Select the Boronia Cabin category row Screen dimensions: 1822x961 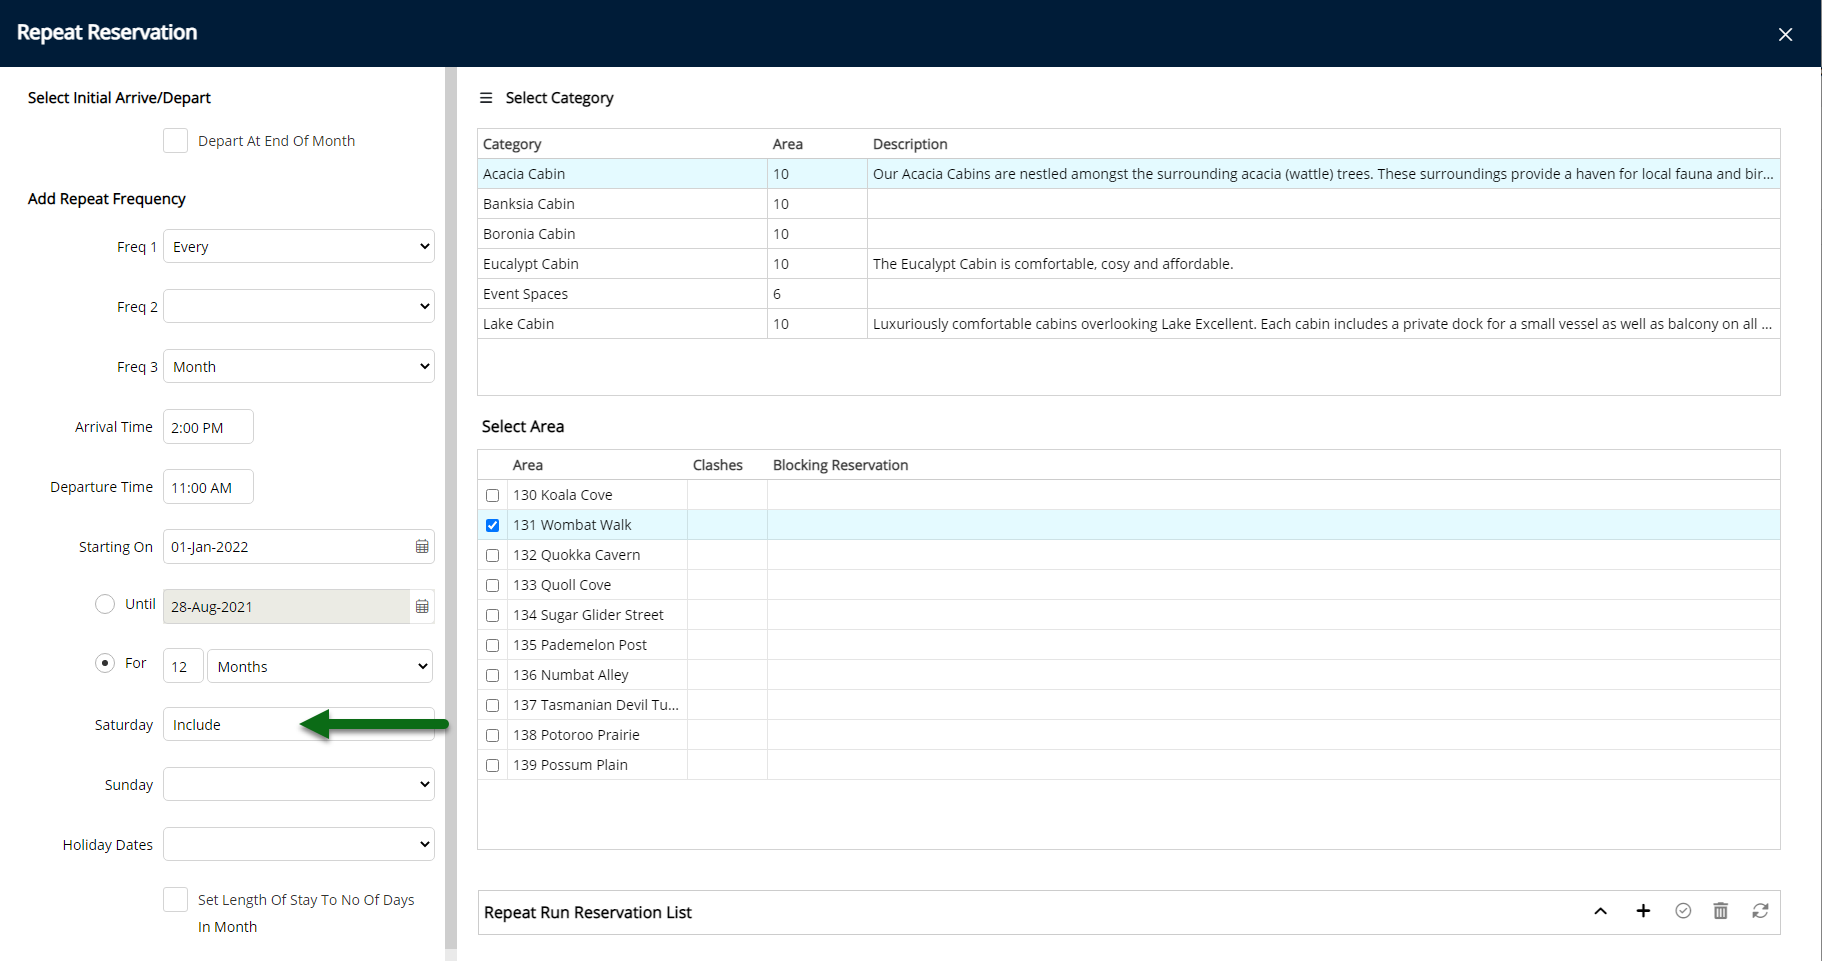pos(1128,234)
